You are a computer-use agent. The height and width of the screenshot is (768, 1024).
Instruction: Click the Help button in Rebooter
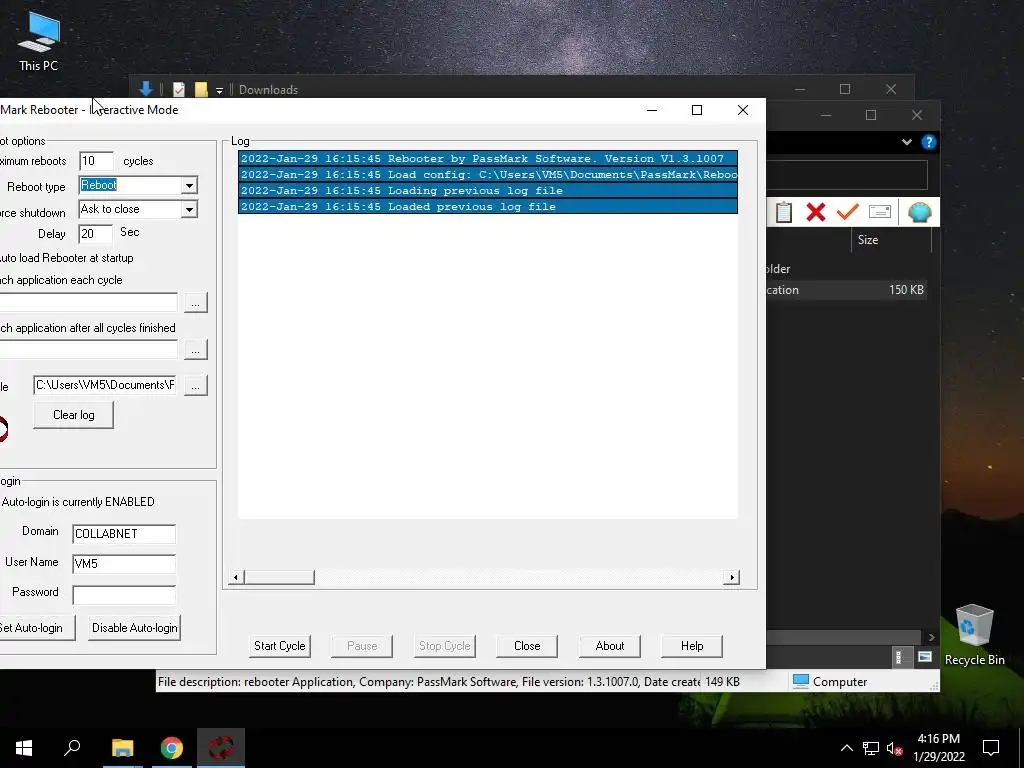click(x=692, y=646)
